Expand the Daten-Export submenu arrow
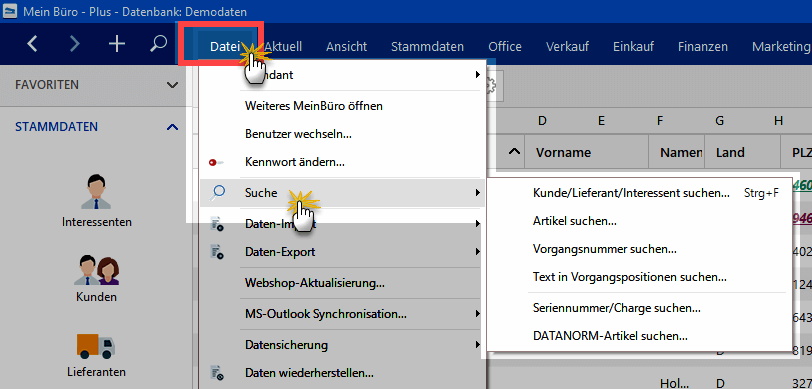The image size is (812, 389). point(477,252)
